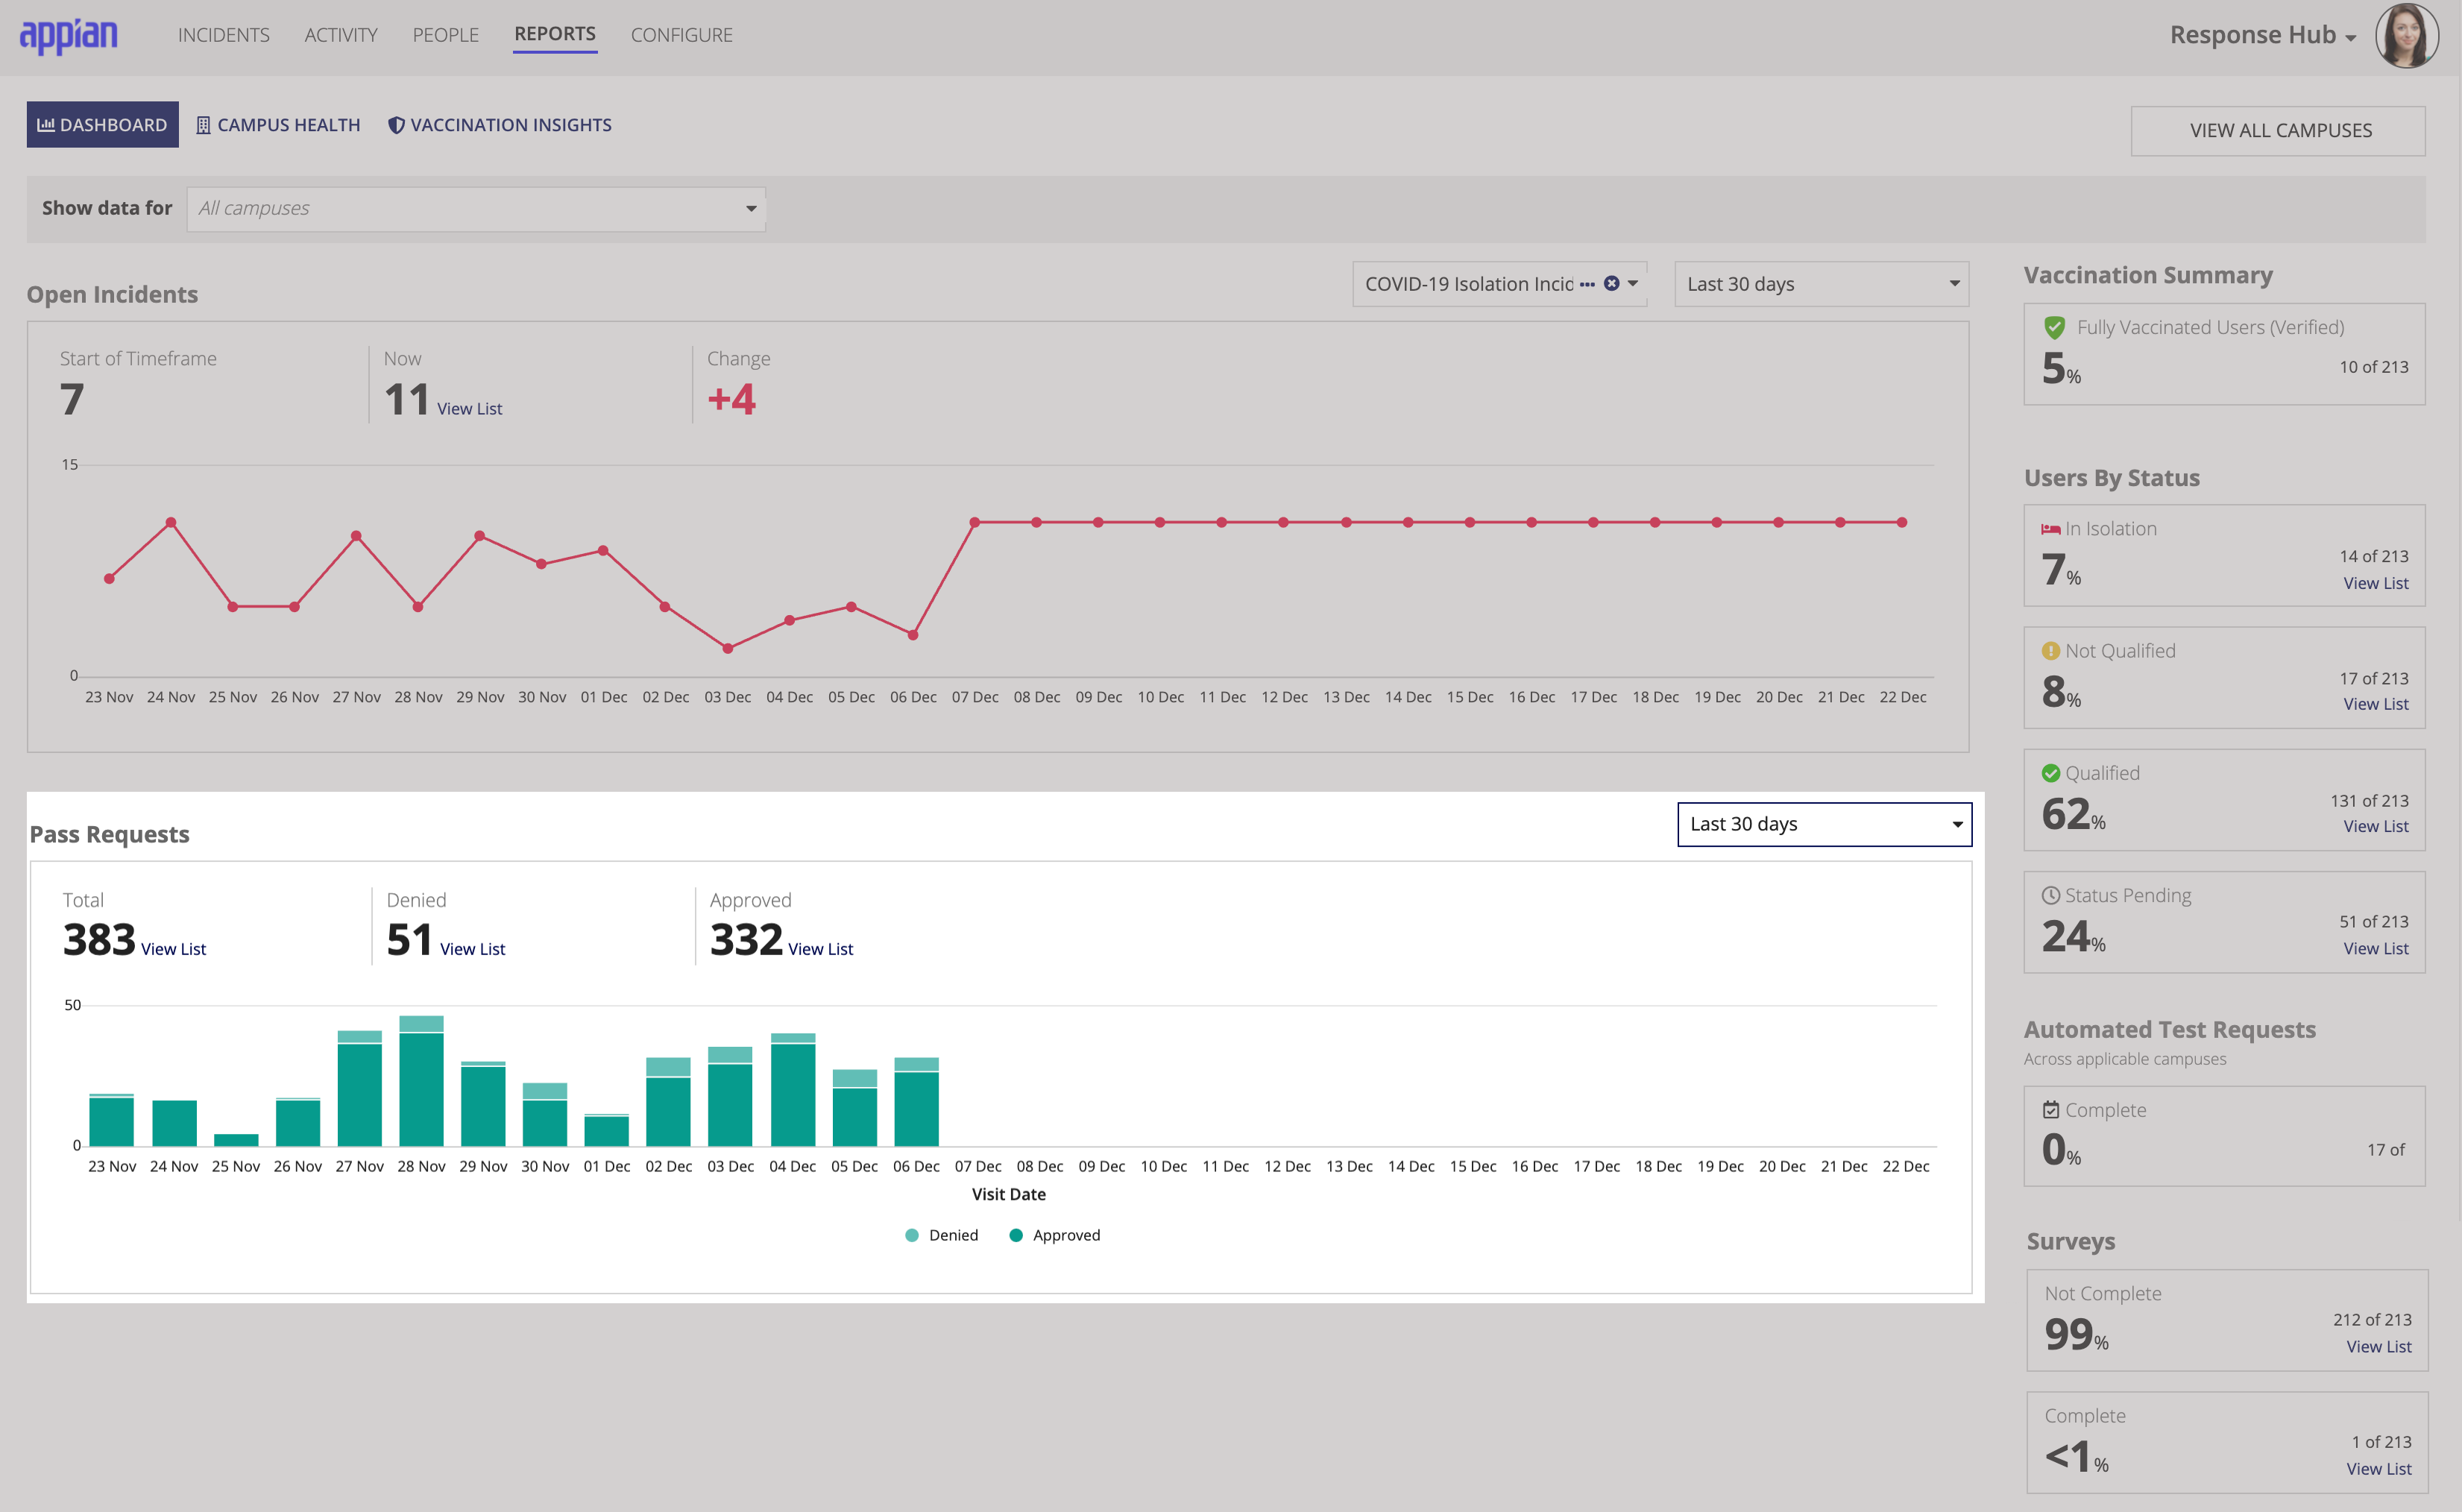This screenshot has width=2462, height=1512.
Task: Change the Open Incidents timeframe dropdown
Action: tap(1822, 284)
